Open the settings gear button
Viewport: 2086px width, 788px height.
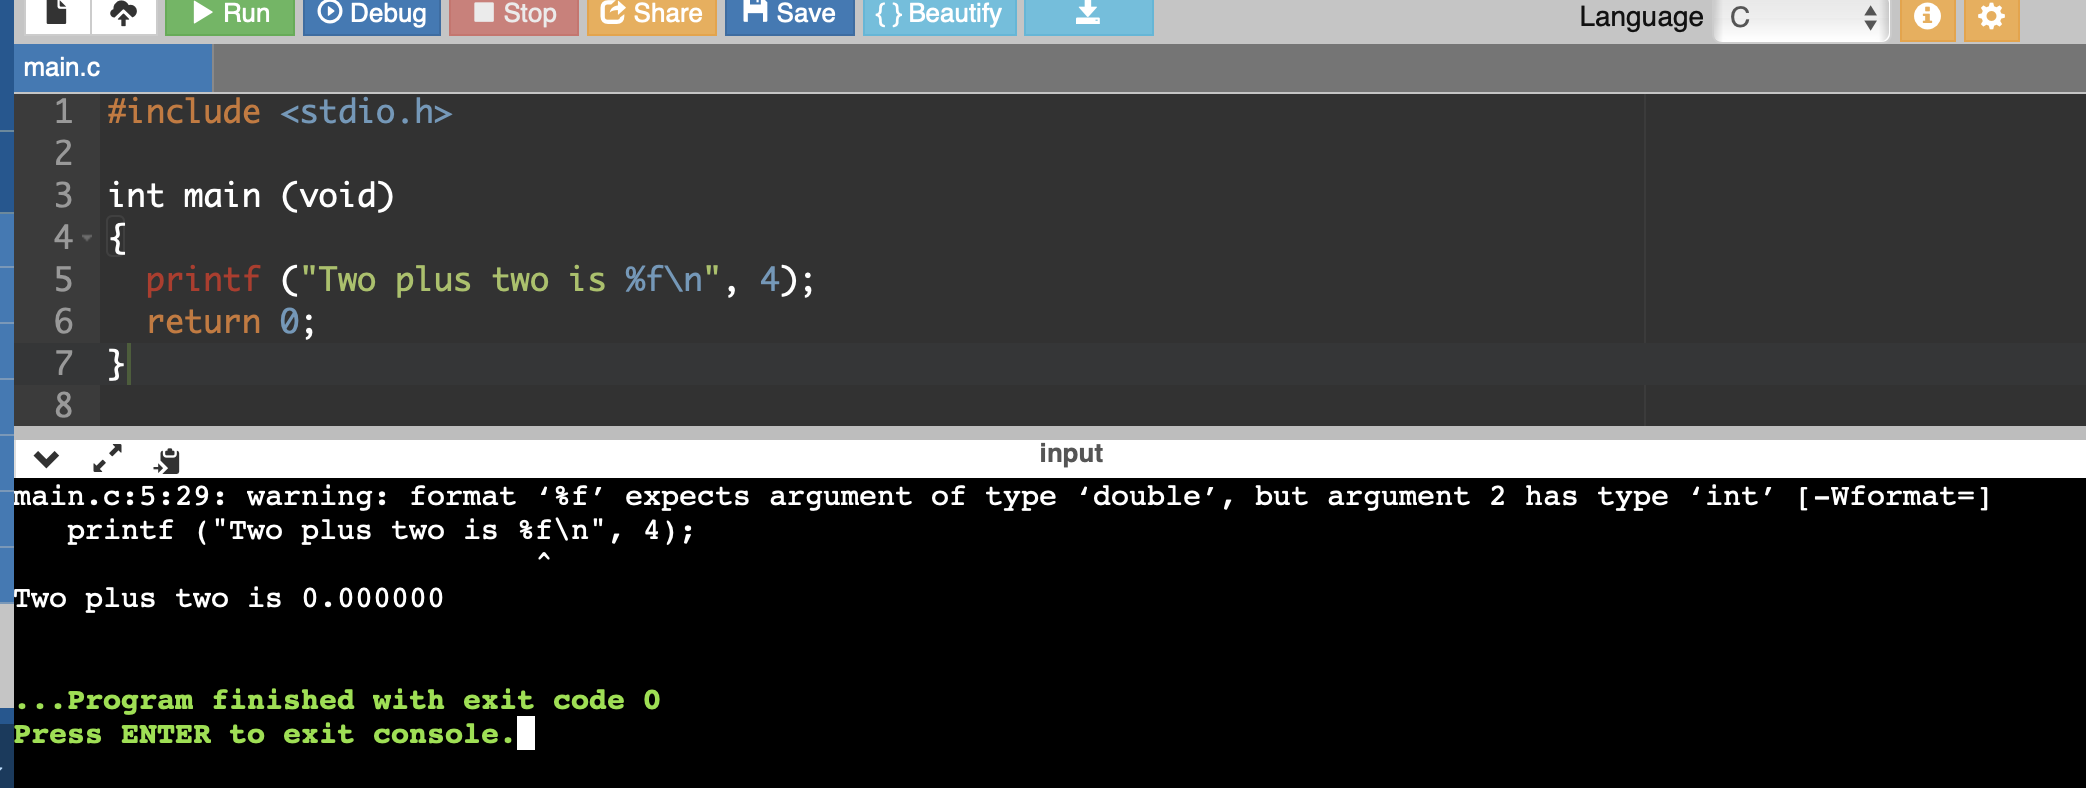click(x=1991, y=18)
